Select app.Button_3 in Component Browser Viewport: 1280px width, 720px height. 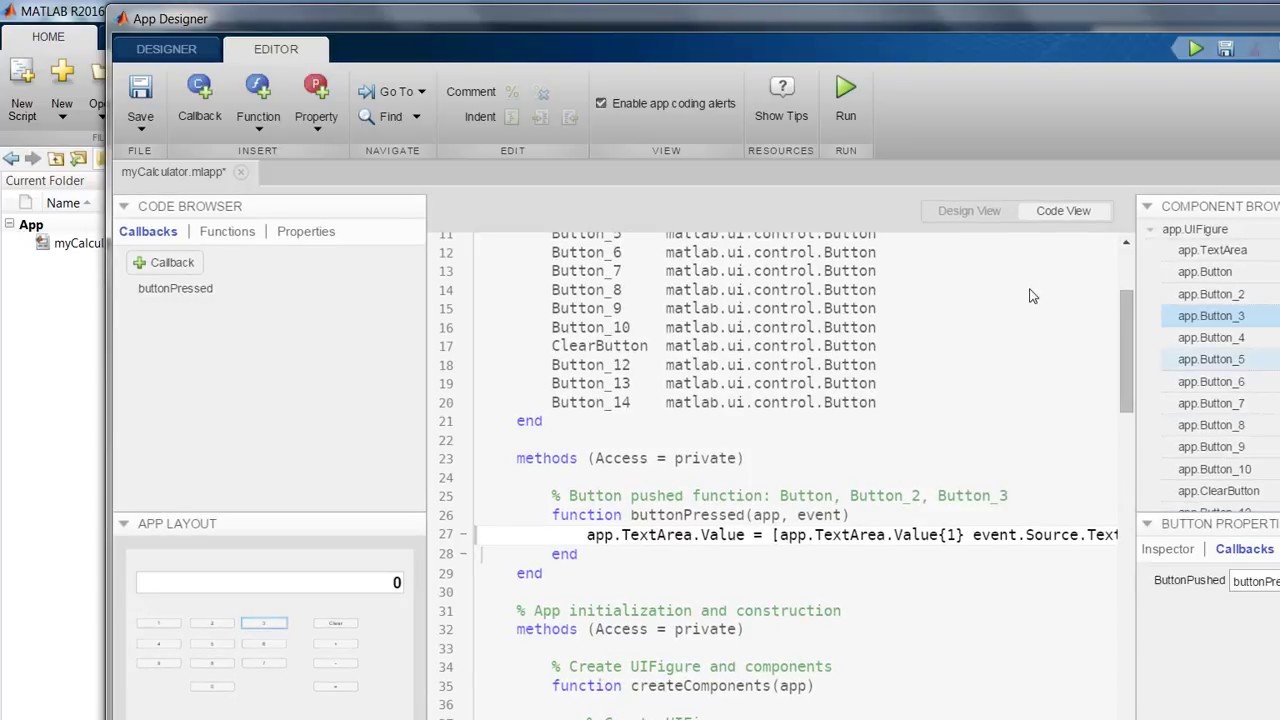1211,316
